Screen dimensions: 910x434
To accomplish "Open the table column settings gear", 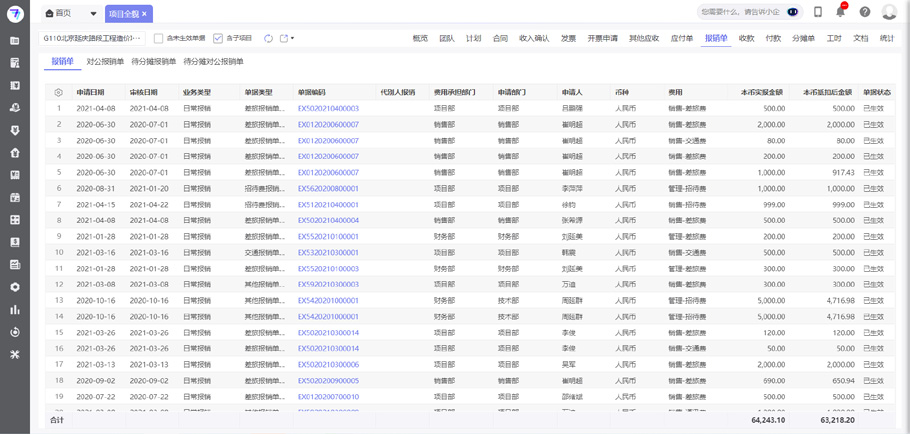I will click(x=58, y=92).
